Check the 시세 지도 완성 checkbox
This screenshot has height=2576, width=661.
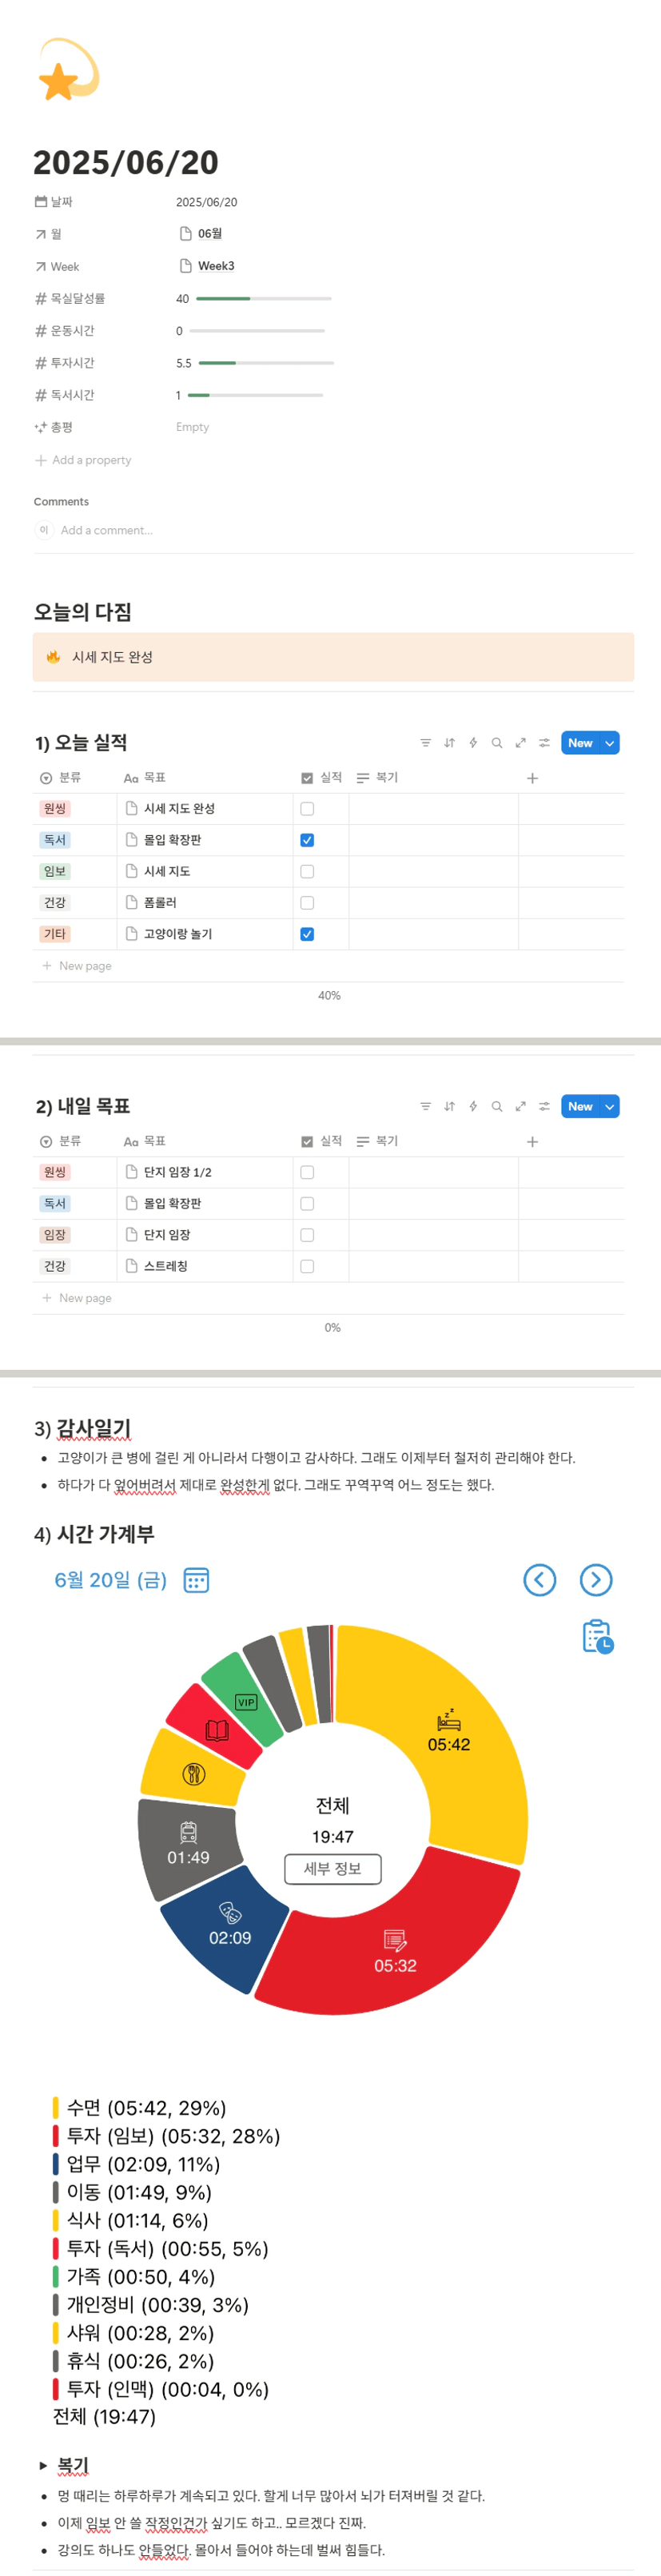(307, 809)
